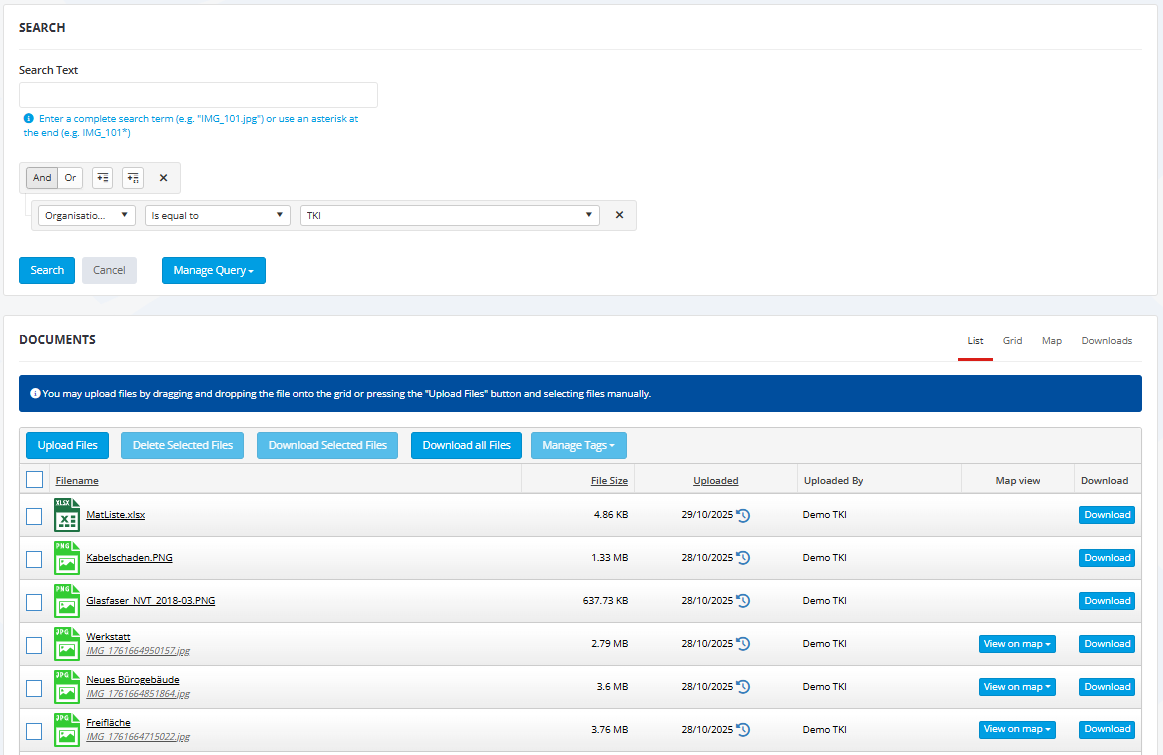This screenshot has height=755, width=1163.
Task: Click the JPG file icon for Werkstatt
Action: pyautogui.click(x=66, y=644)
